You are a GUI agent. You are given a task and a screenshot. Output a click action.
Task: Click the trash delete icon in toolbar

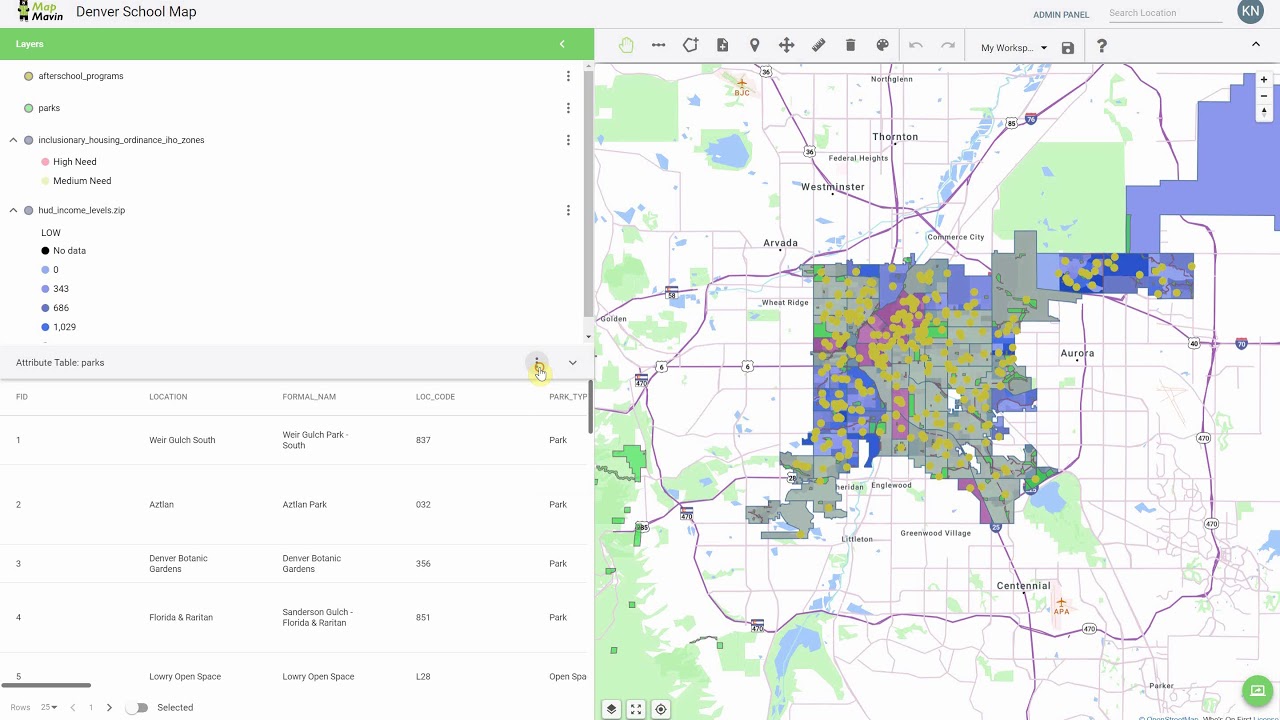[850, 45]
